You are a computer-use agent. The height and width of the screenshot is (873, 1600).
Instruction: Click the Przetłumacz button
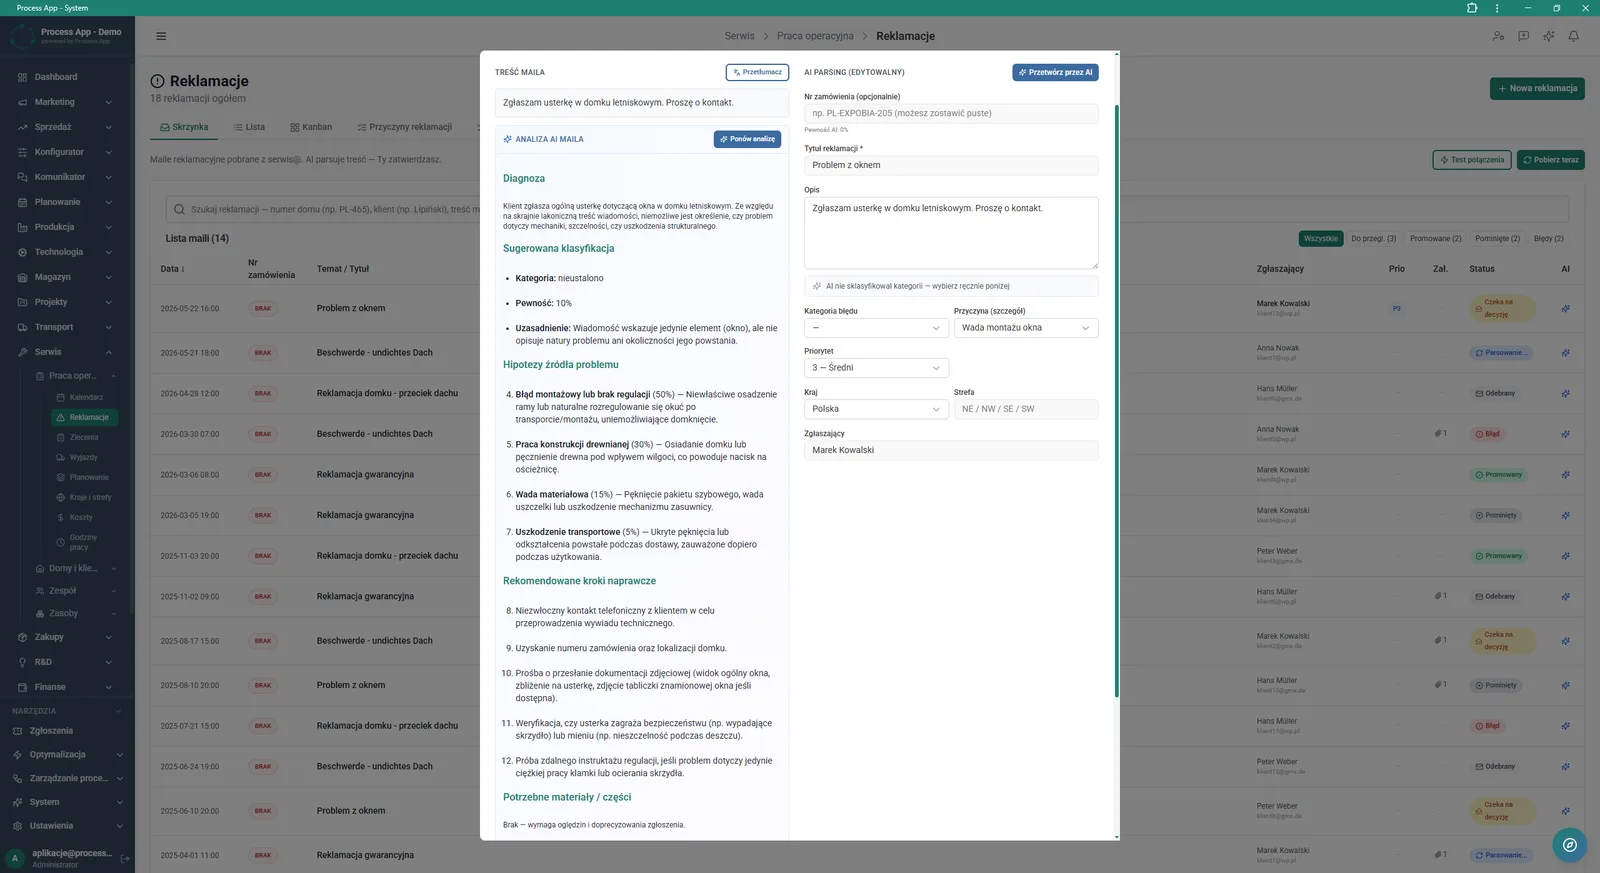(x=757, y=72)
